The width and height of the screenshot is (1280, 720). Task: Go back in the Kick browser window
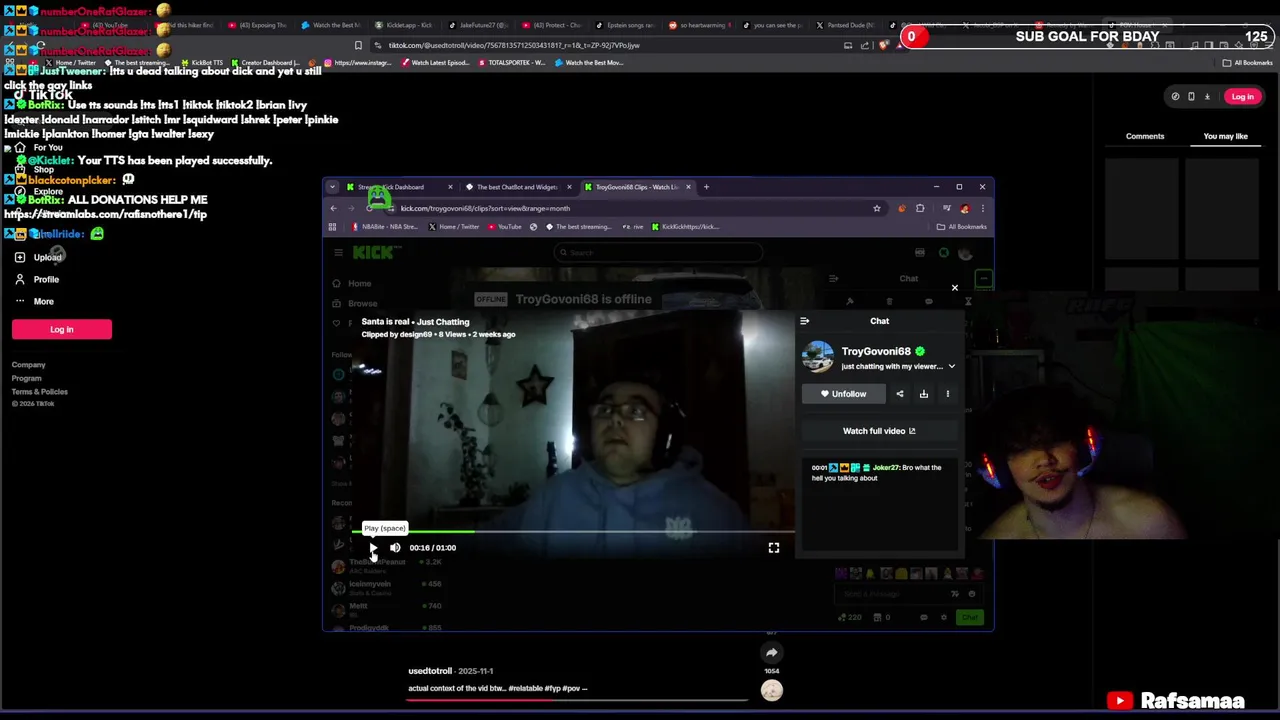(x=334, y=208)
